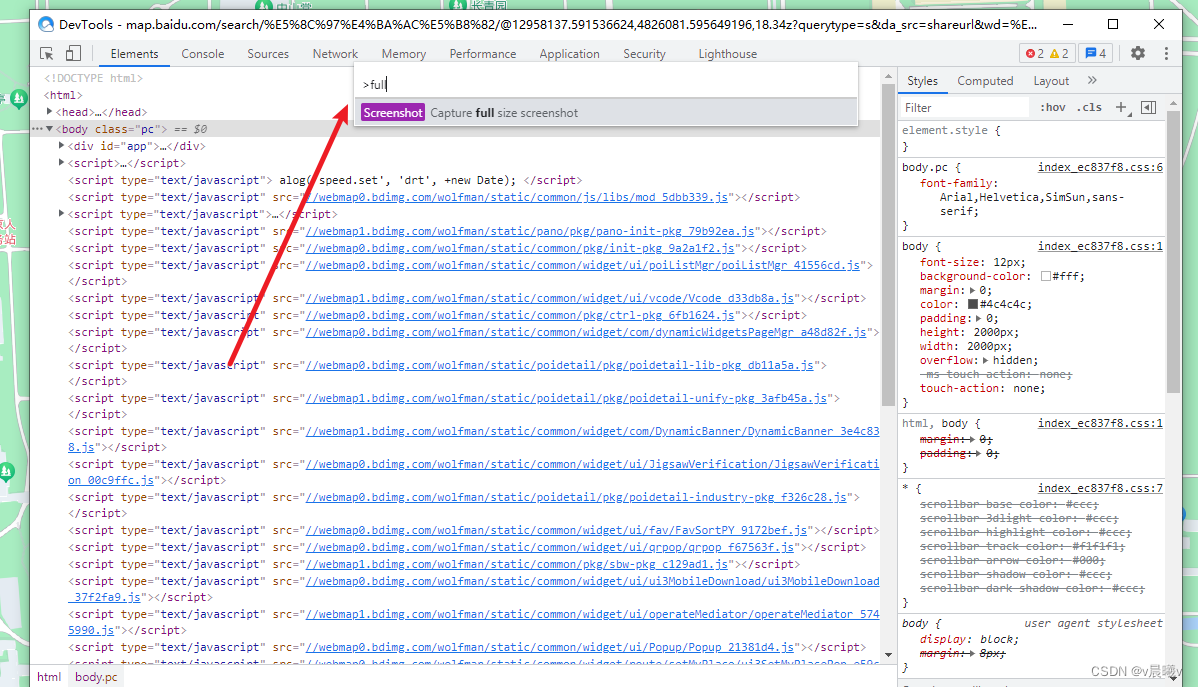Open DevTools settings gear

(x=1138, y=53)
